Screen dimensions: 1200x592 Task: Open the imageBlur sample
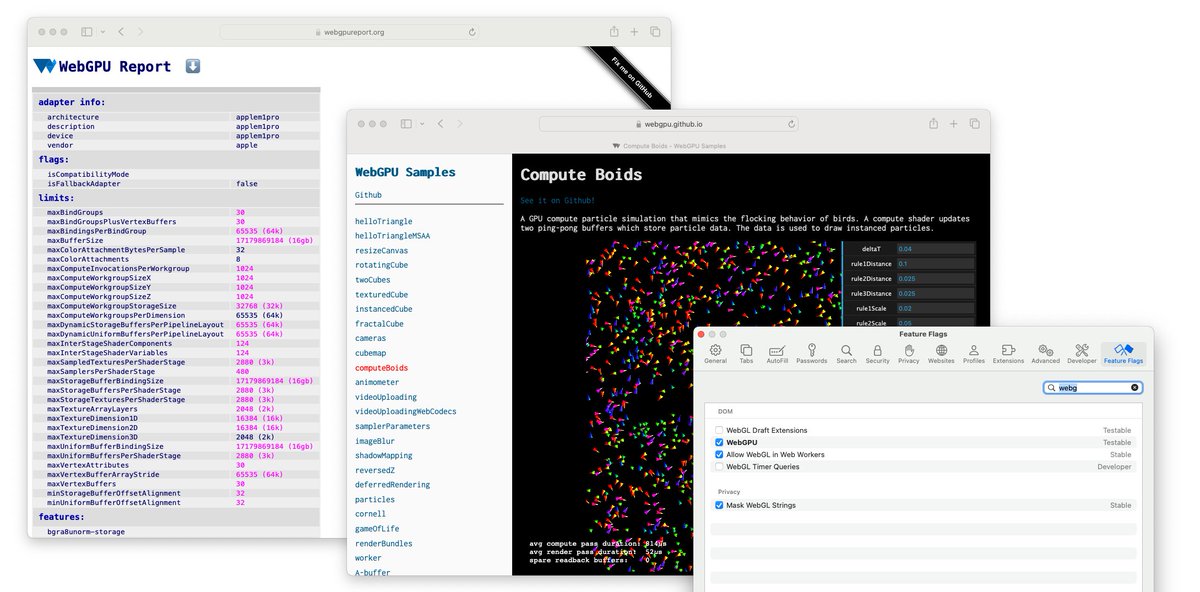375,441
